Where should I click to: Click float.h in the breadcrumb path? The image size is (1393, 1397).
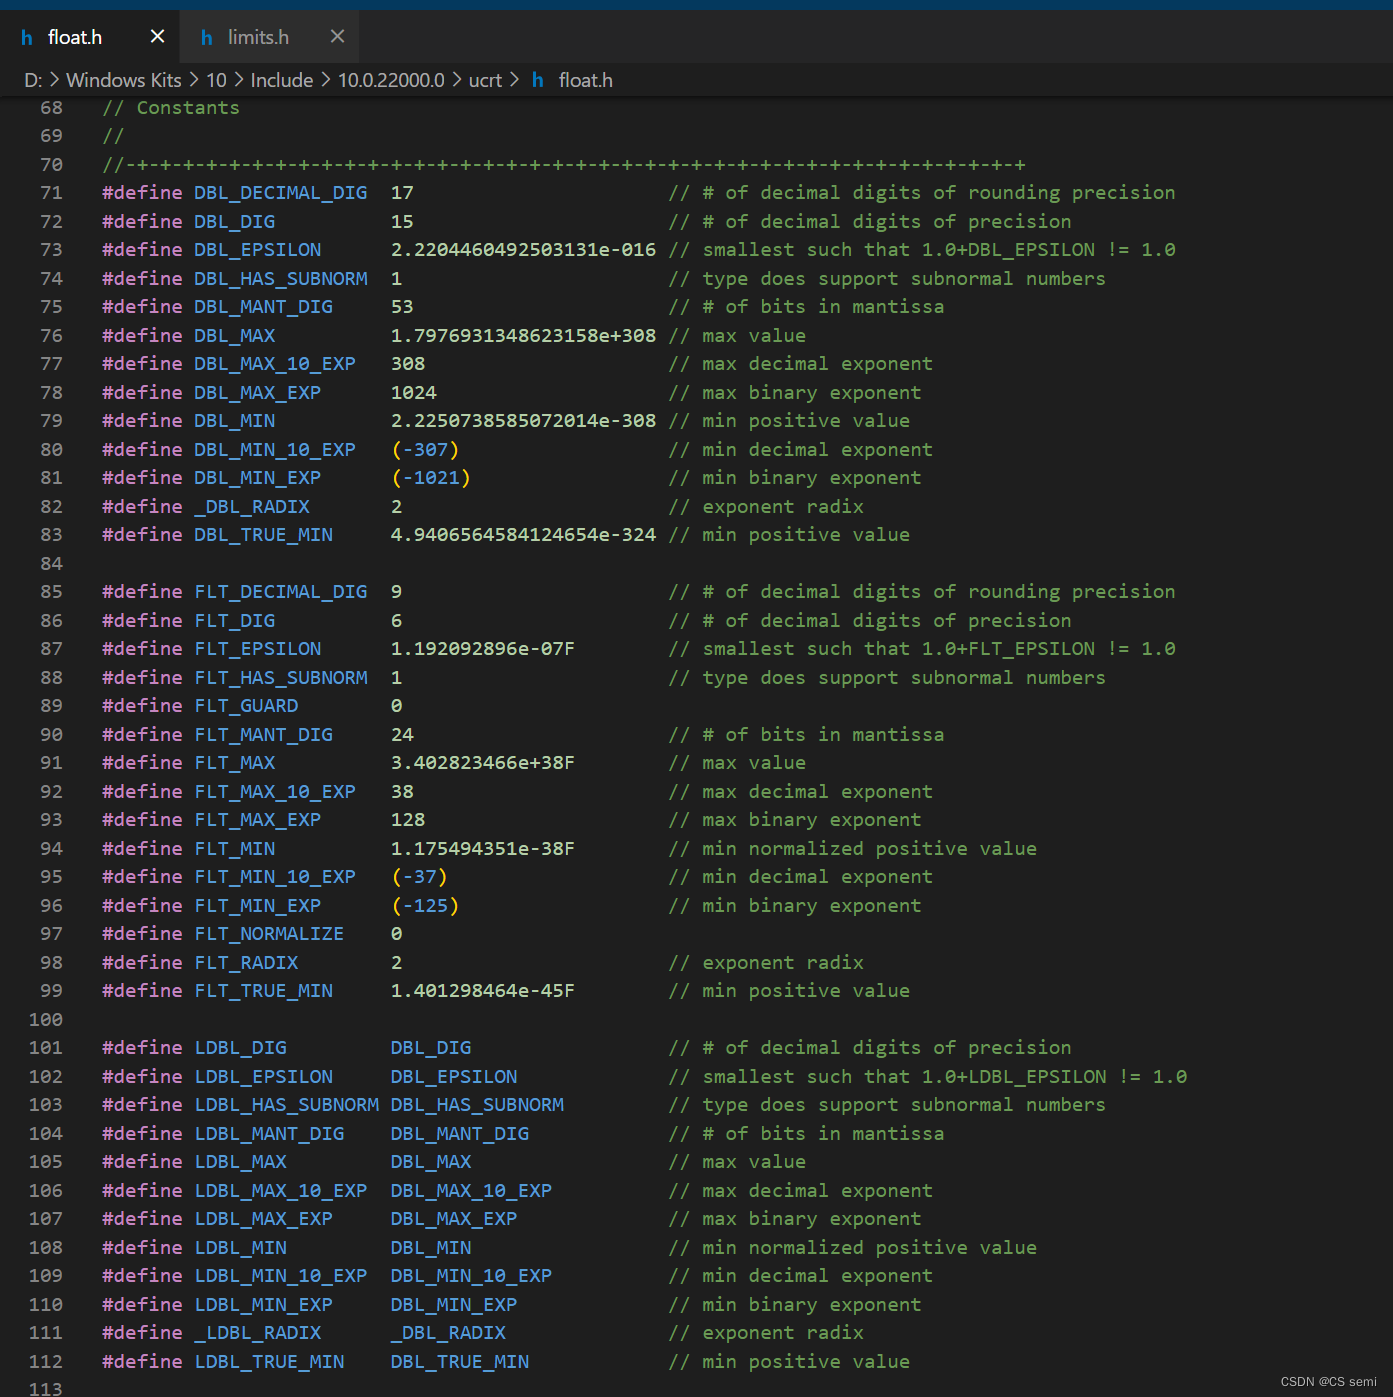(x=586, y=80)
